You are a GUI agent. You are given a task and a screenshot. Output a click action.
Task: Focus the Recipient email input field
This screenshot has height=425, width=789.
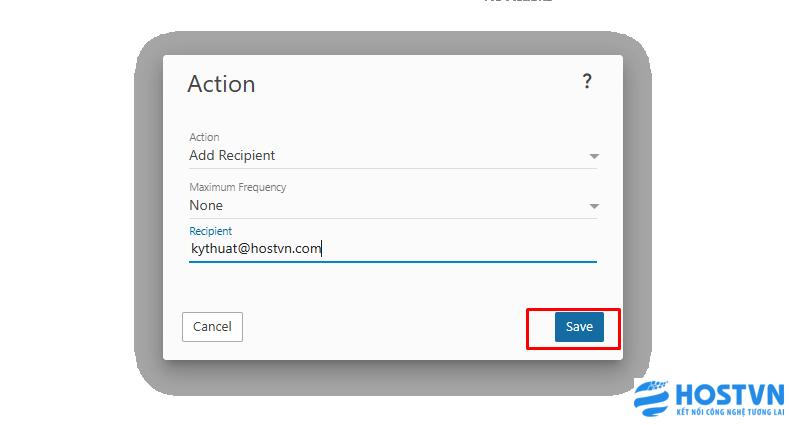coord(450,248)
